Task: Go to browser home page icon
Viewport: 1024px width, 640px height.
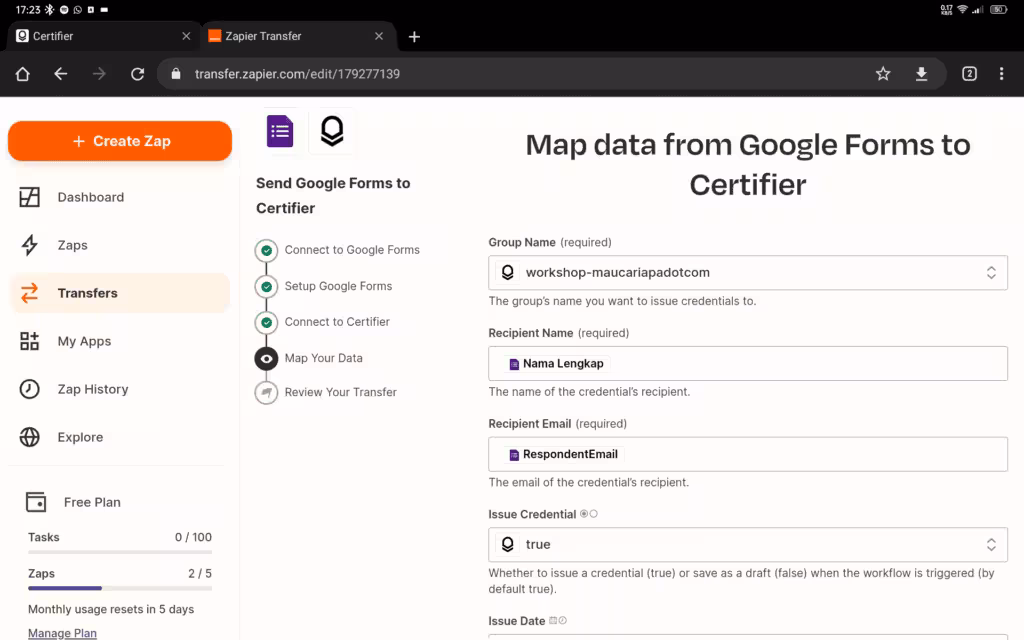Action: point(23,74)
